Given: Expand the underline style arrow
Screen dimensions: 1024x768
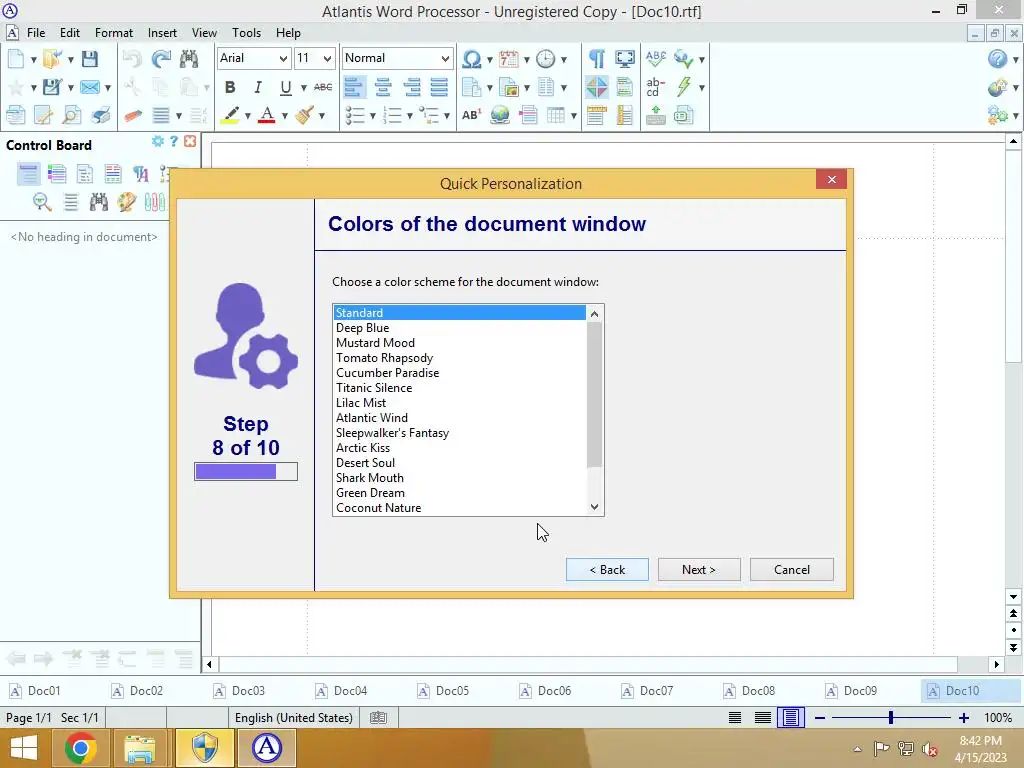Looking at the screenshot, I should (304, 88).
